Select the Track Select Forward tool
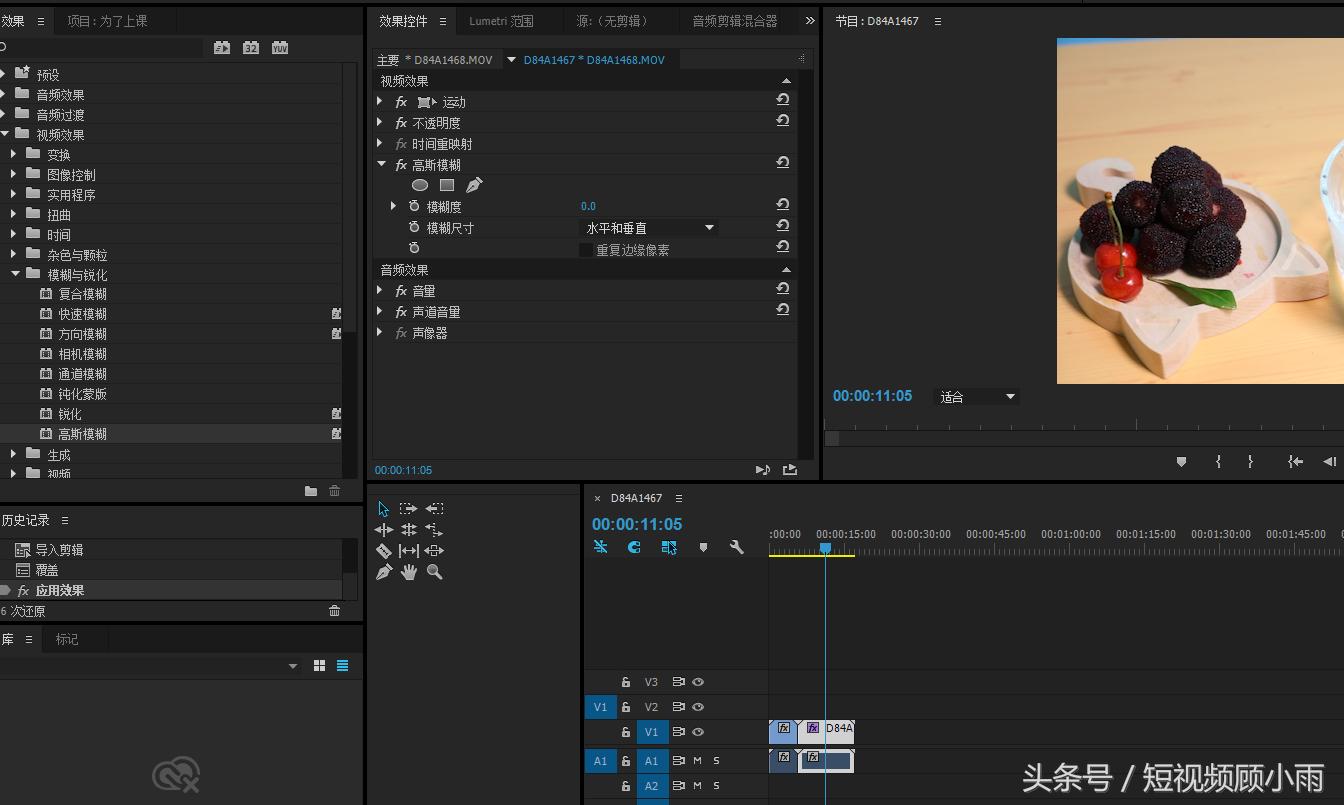Screen dimensions: 1344x805 [x=408, y=508]
